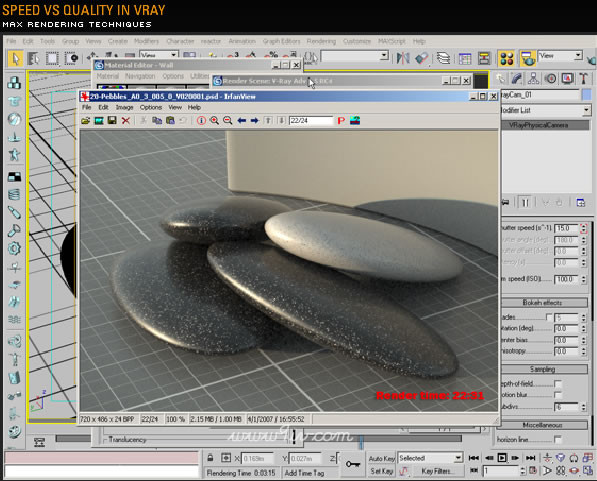
Task: Click the Set Keys large key icon
Action: coord(353,464)
